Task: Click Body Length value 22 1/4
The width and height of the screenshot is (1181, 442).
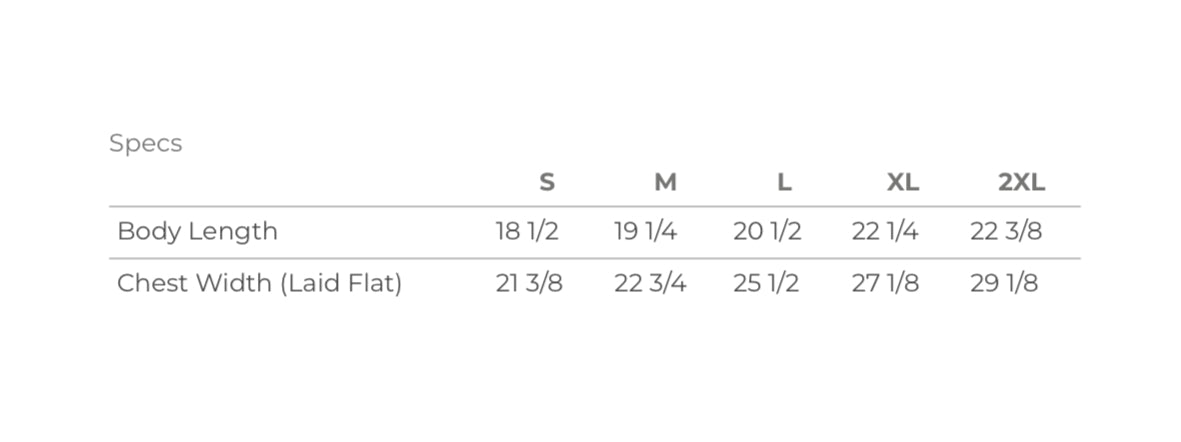Action: click(x=885, y=231)
